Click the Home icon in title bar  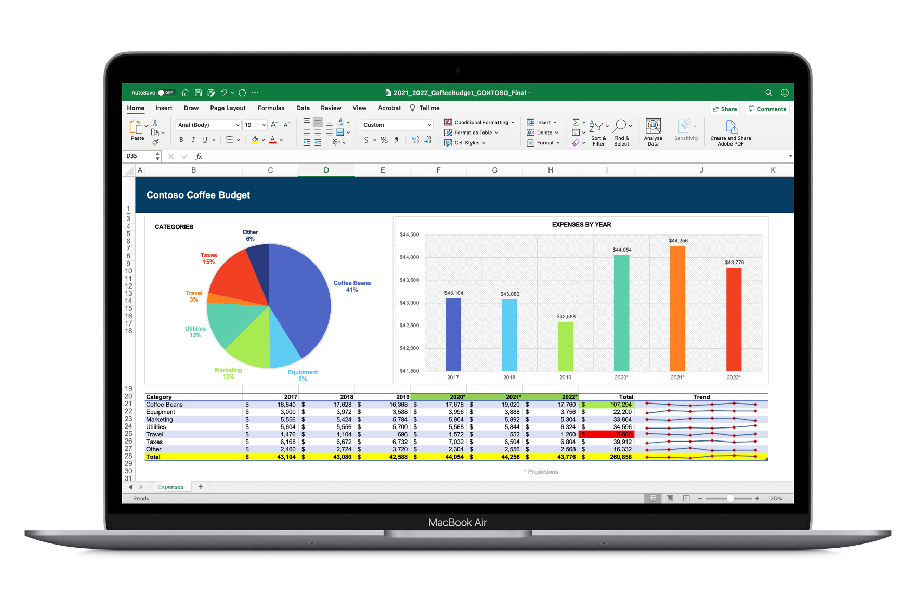tap(185, 93)
